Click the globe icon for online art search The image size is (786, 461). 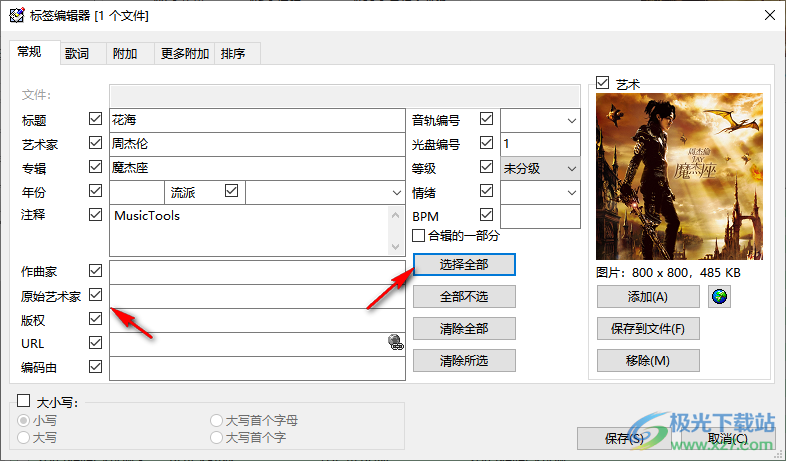[719, 297]
